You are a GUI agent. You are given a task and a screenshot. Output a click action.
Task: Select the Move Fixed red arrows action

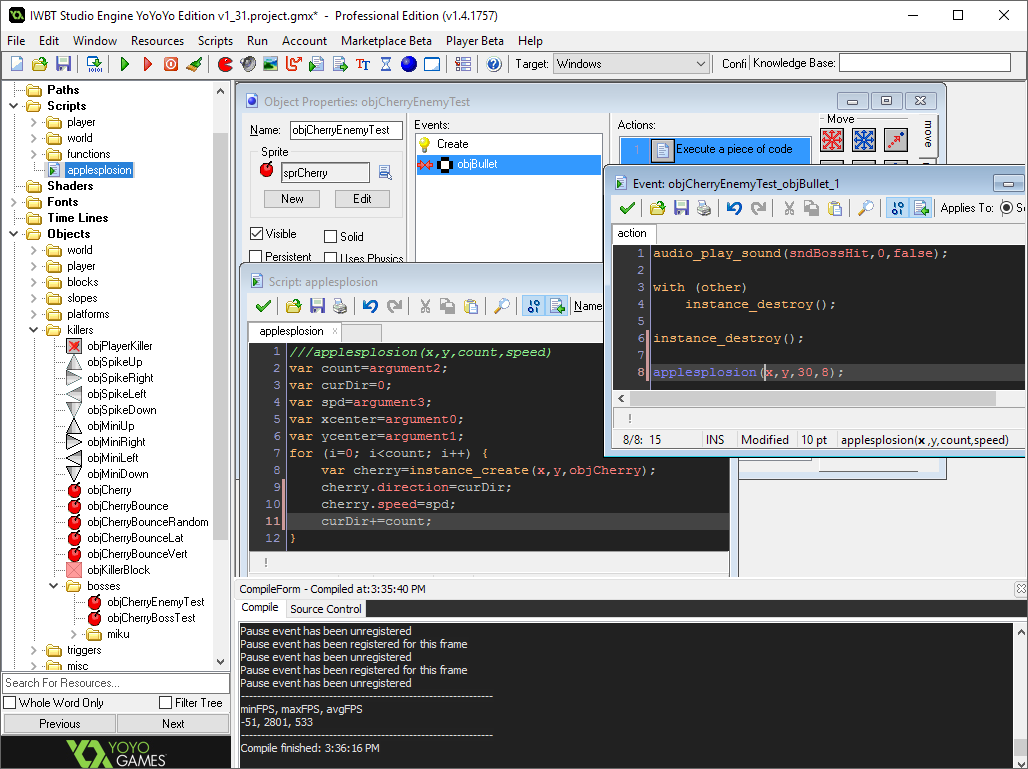point(832,140)
